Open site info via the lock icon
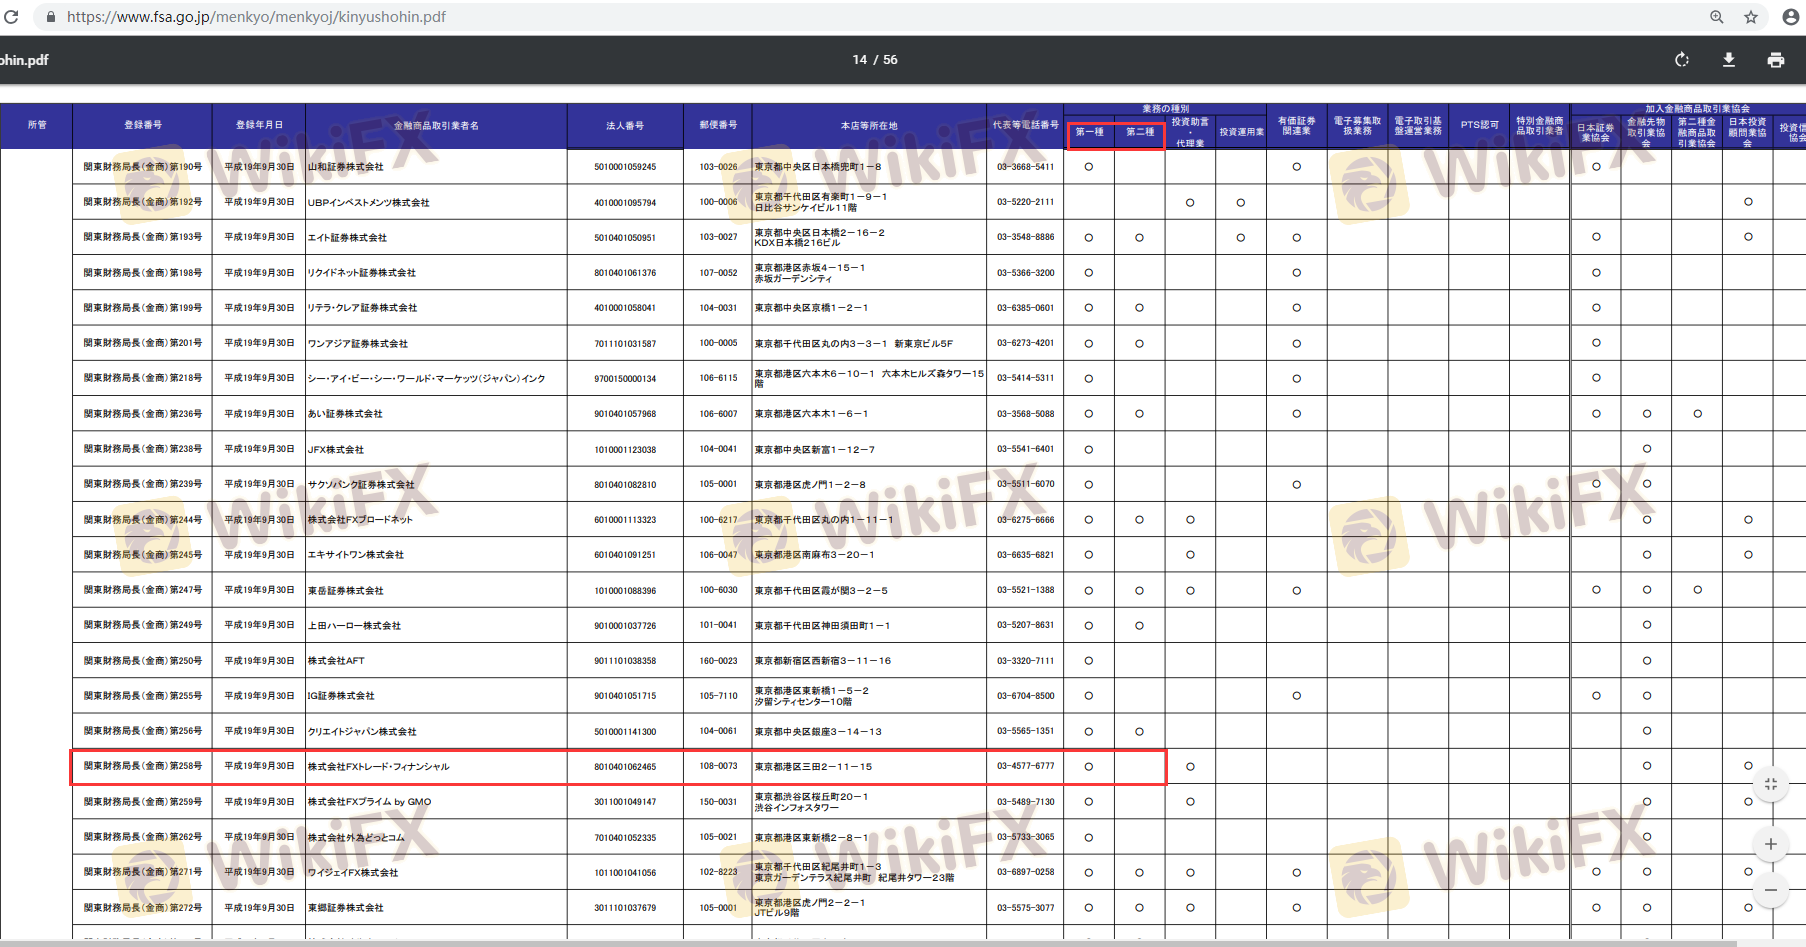This screenshot has width=1806, height=947. [x=51, y=17]
